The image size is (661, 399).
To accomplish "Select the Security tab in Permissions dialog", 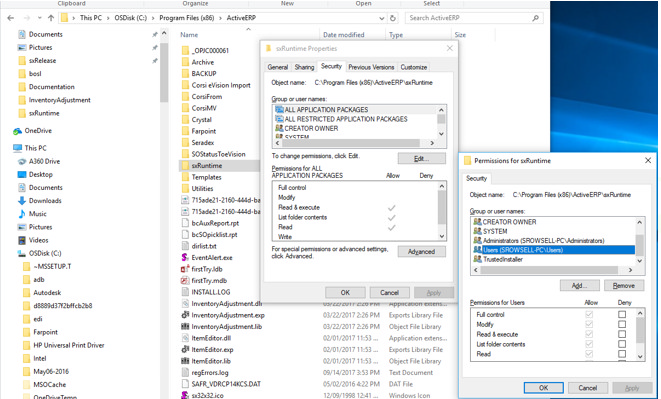I will click(x=476, y=178).
